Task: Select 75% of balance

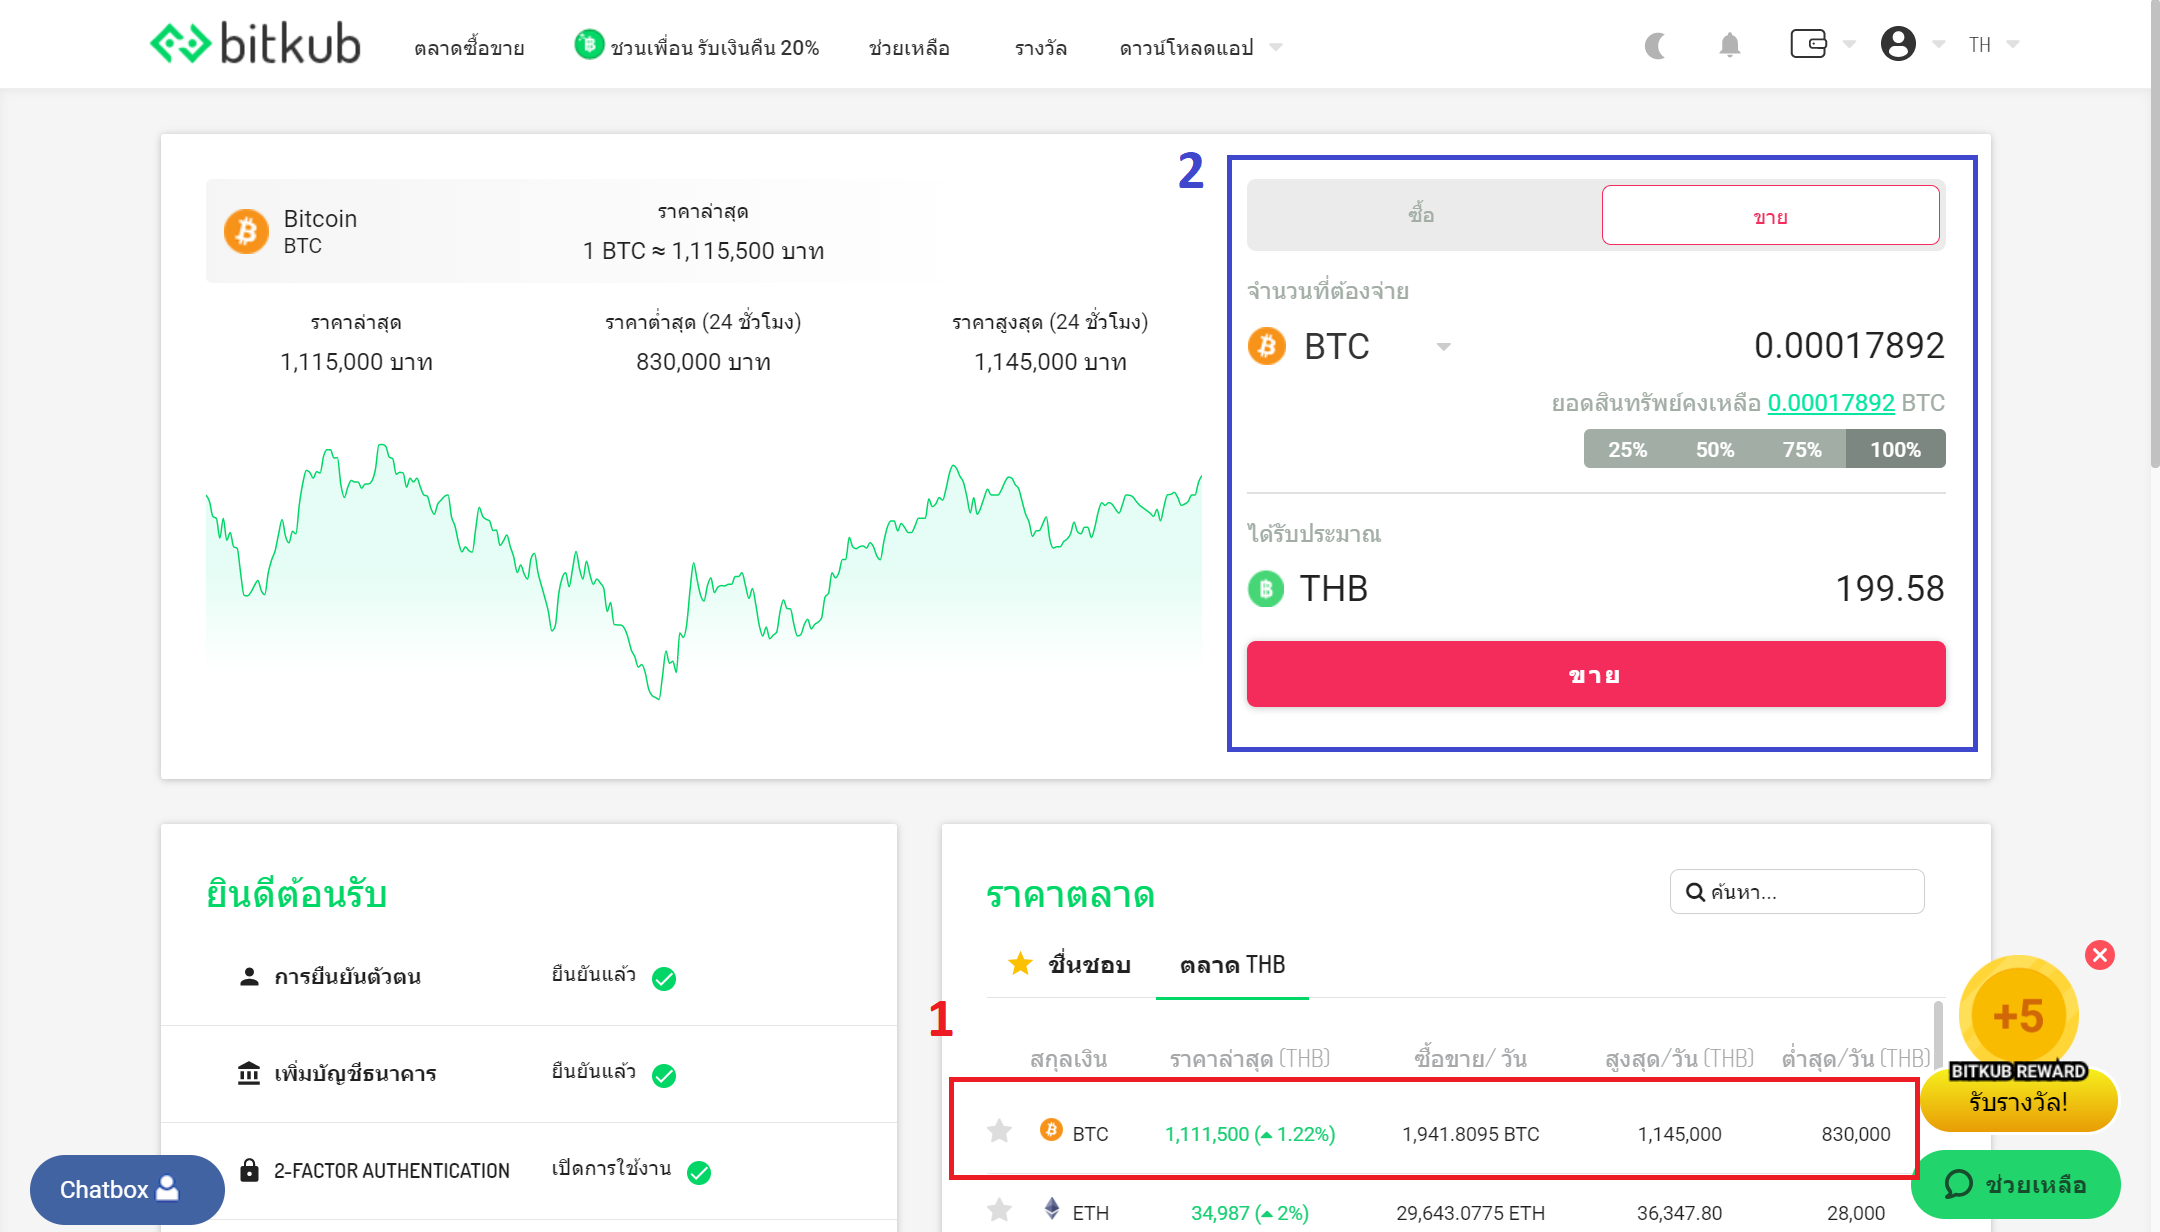Action: (1802, 449)
